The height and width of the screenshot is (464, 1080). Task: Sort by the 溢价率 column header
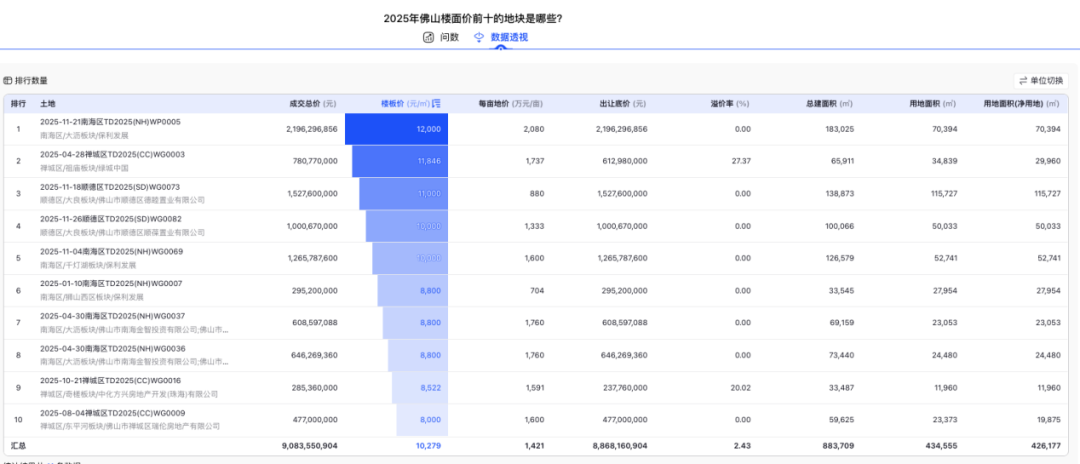[x=729, y=104]
